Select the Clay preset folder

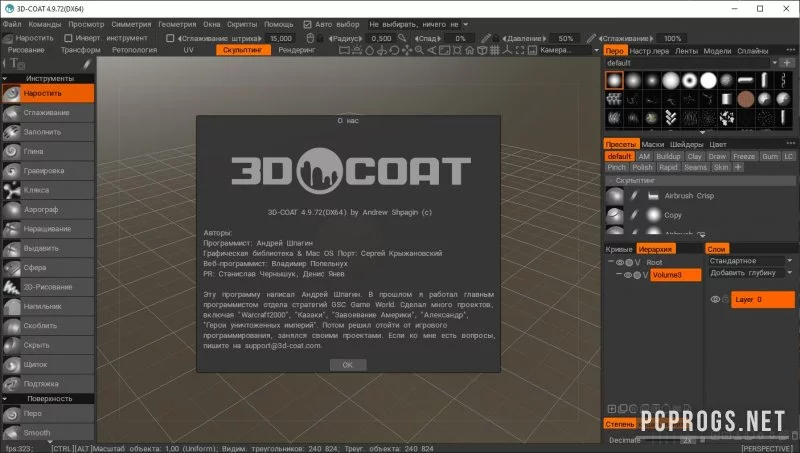[694, 157]
